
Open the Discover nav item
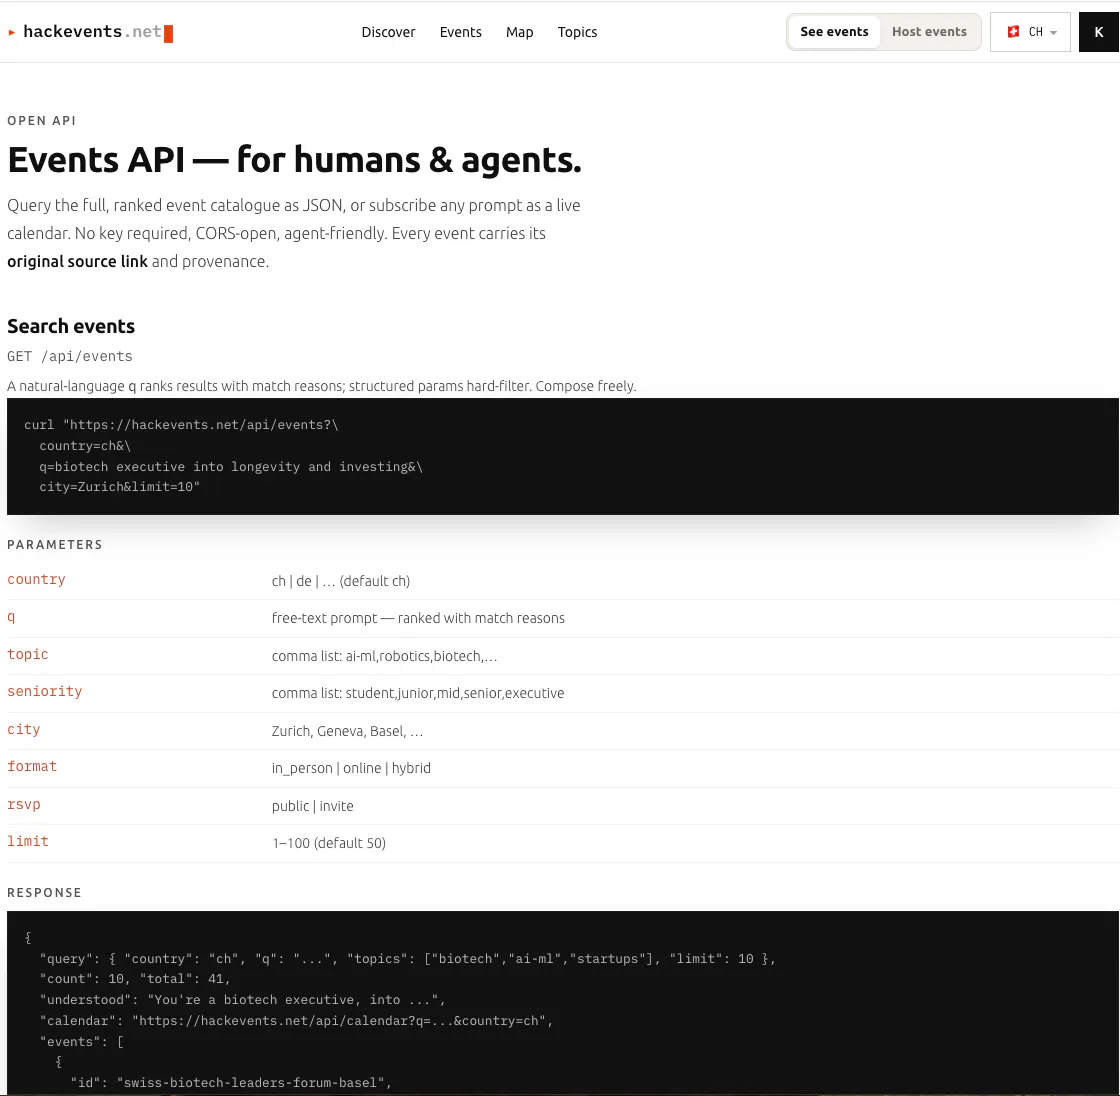pyautogui.click(x=388, y=32)
